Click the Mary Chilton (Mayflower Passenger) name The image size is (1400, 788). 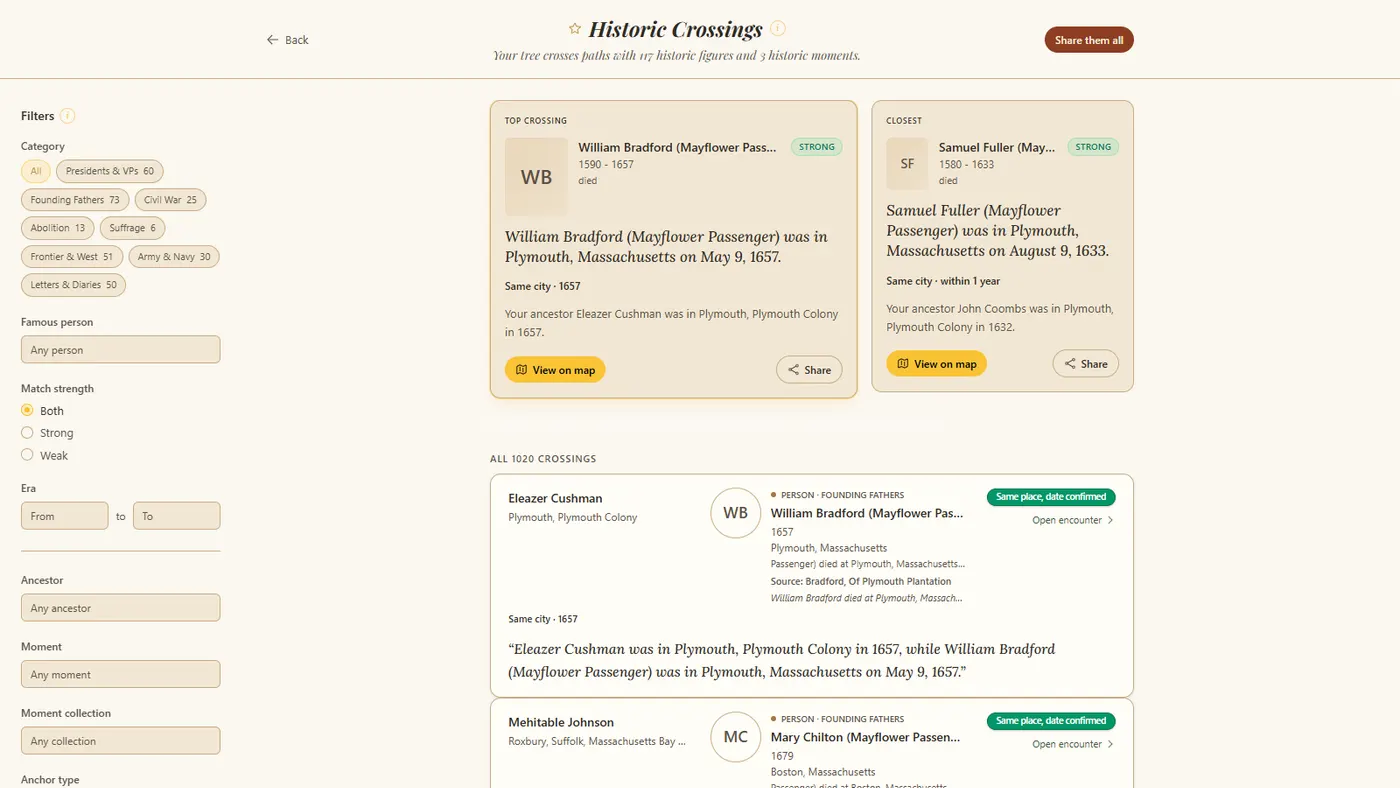pos(865,737)
